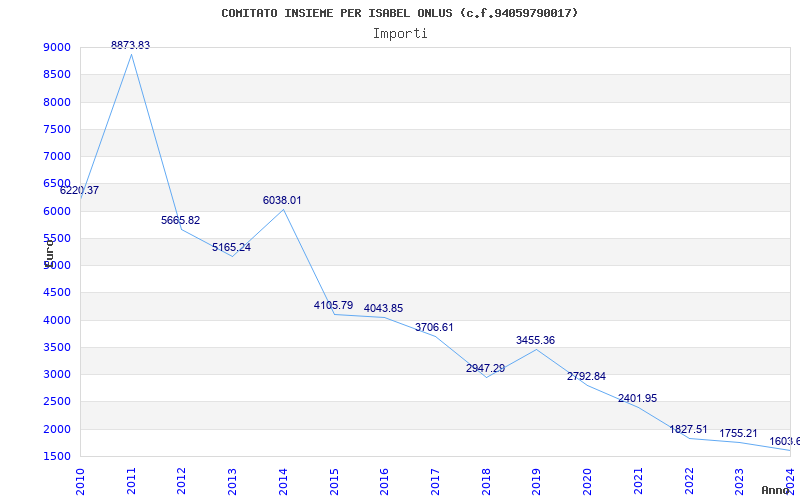Click x-axis year 2015
This screenshot has width=800, height=500.
334,481
